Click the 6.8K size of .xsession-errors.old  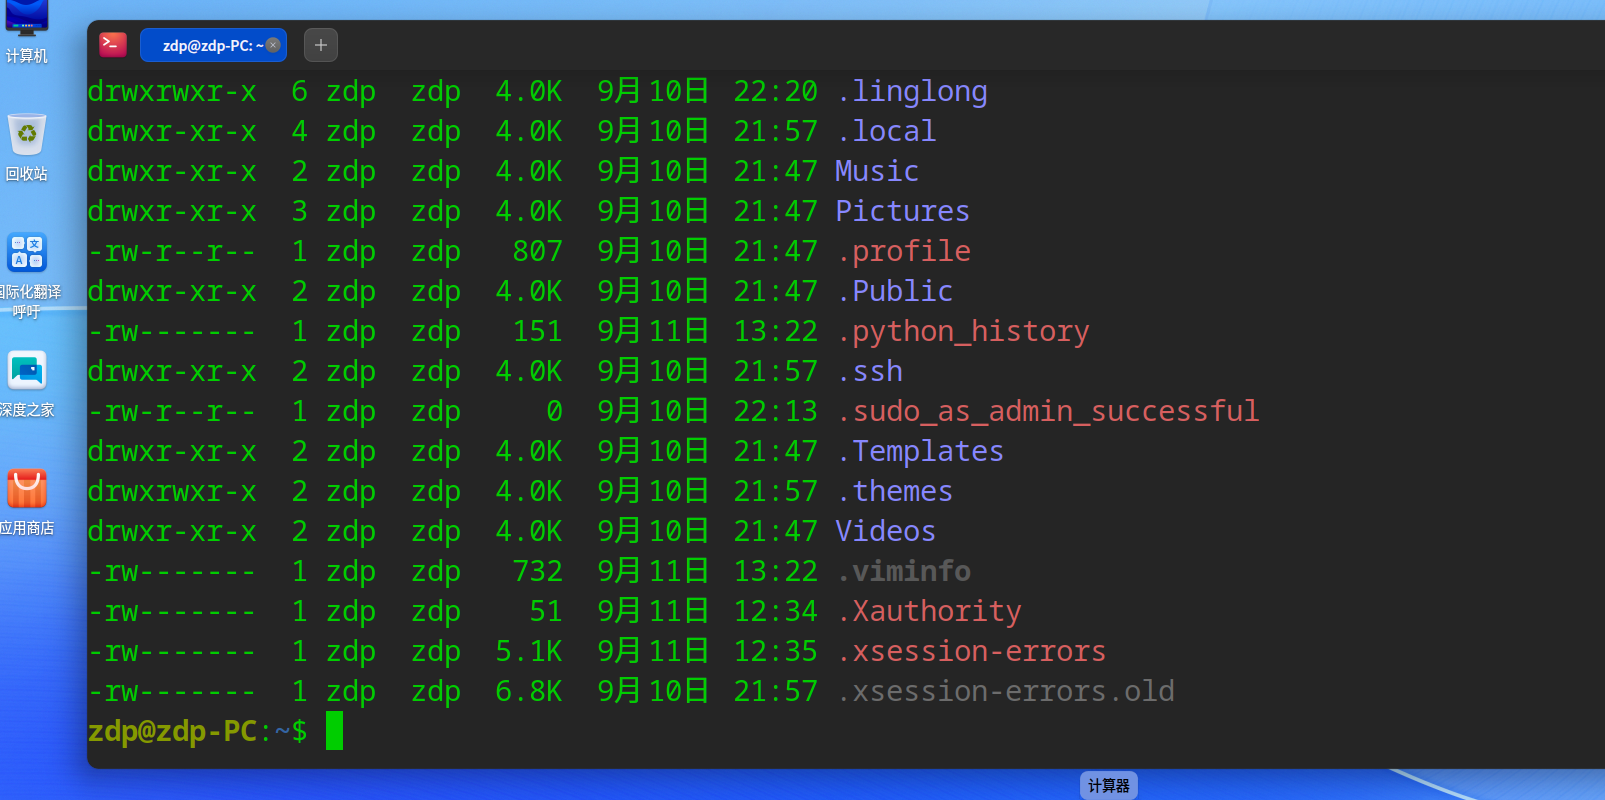coord(529,692)
